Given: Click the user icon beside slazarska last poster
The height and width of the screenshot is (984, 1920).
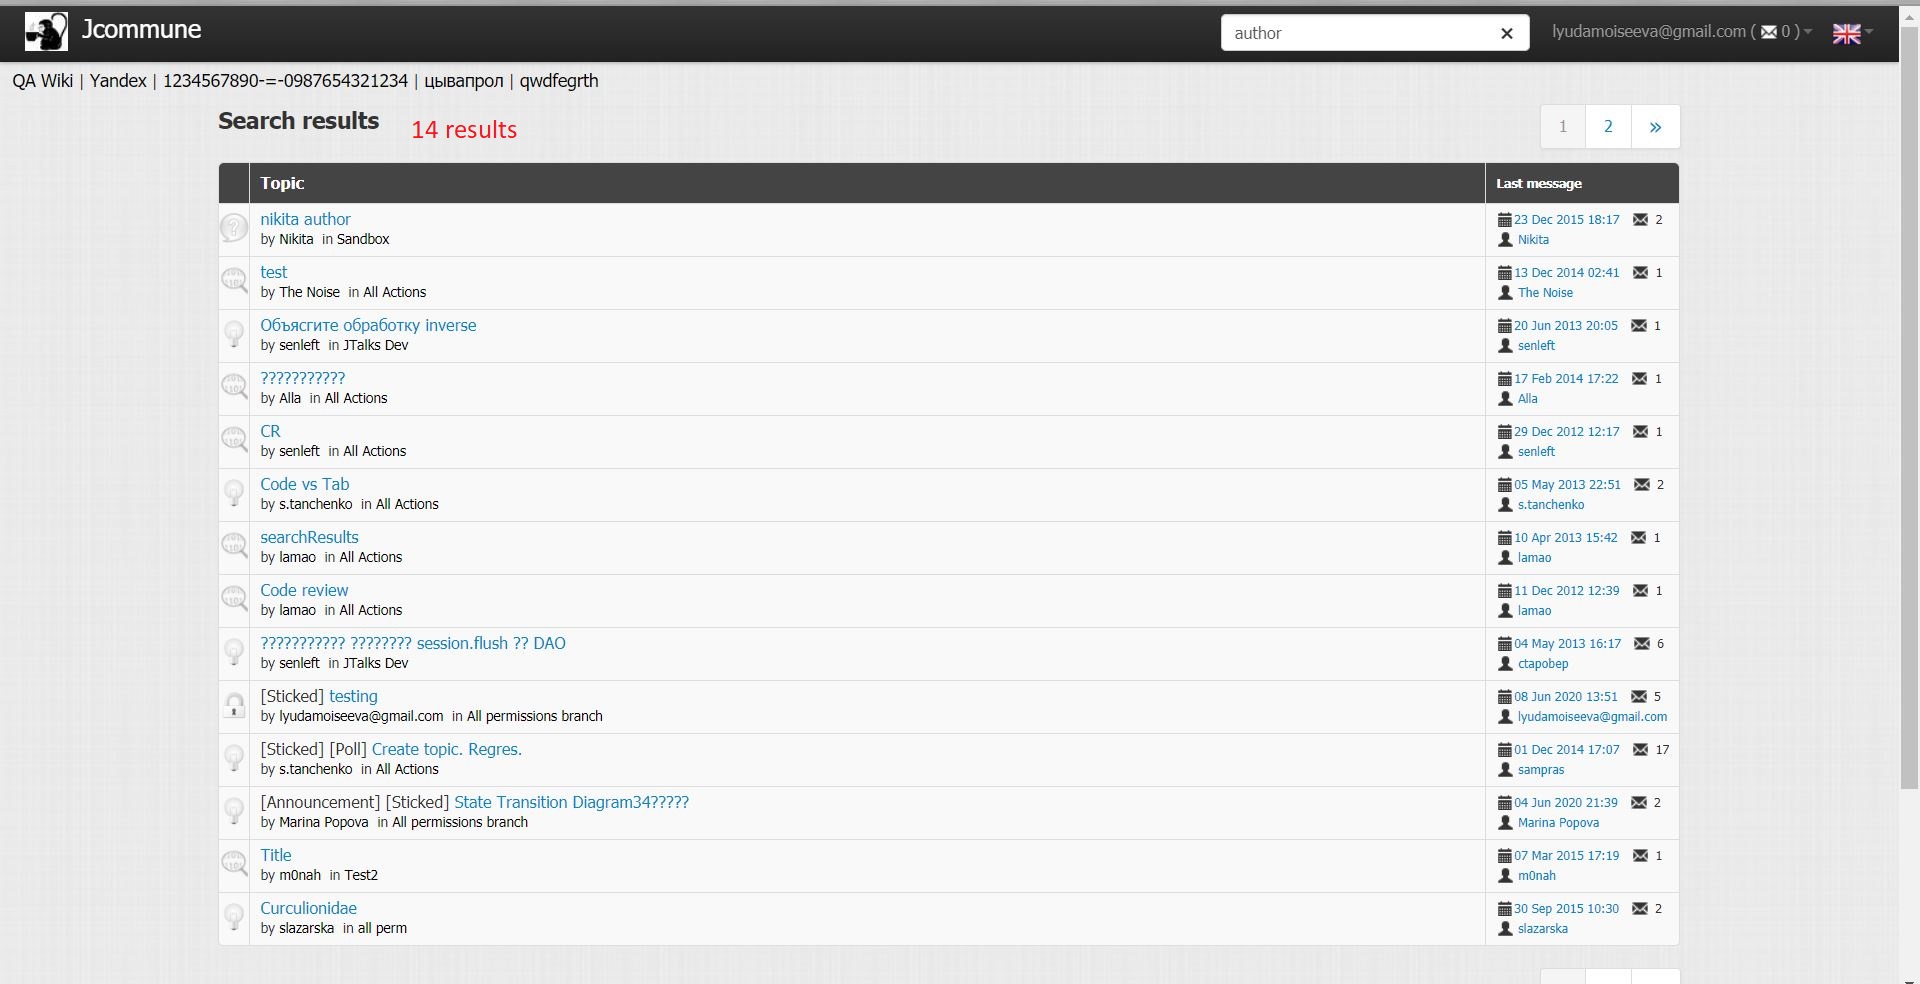Looking at the screenshot, I should (x=1505, y=929).
